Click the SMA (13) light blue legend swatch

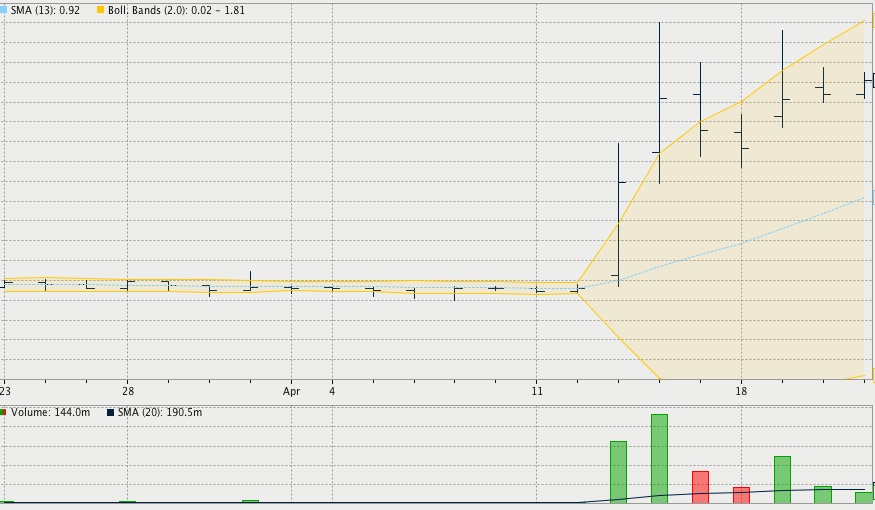click(3, 10)
